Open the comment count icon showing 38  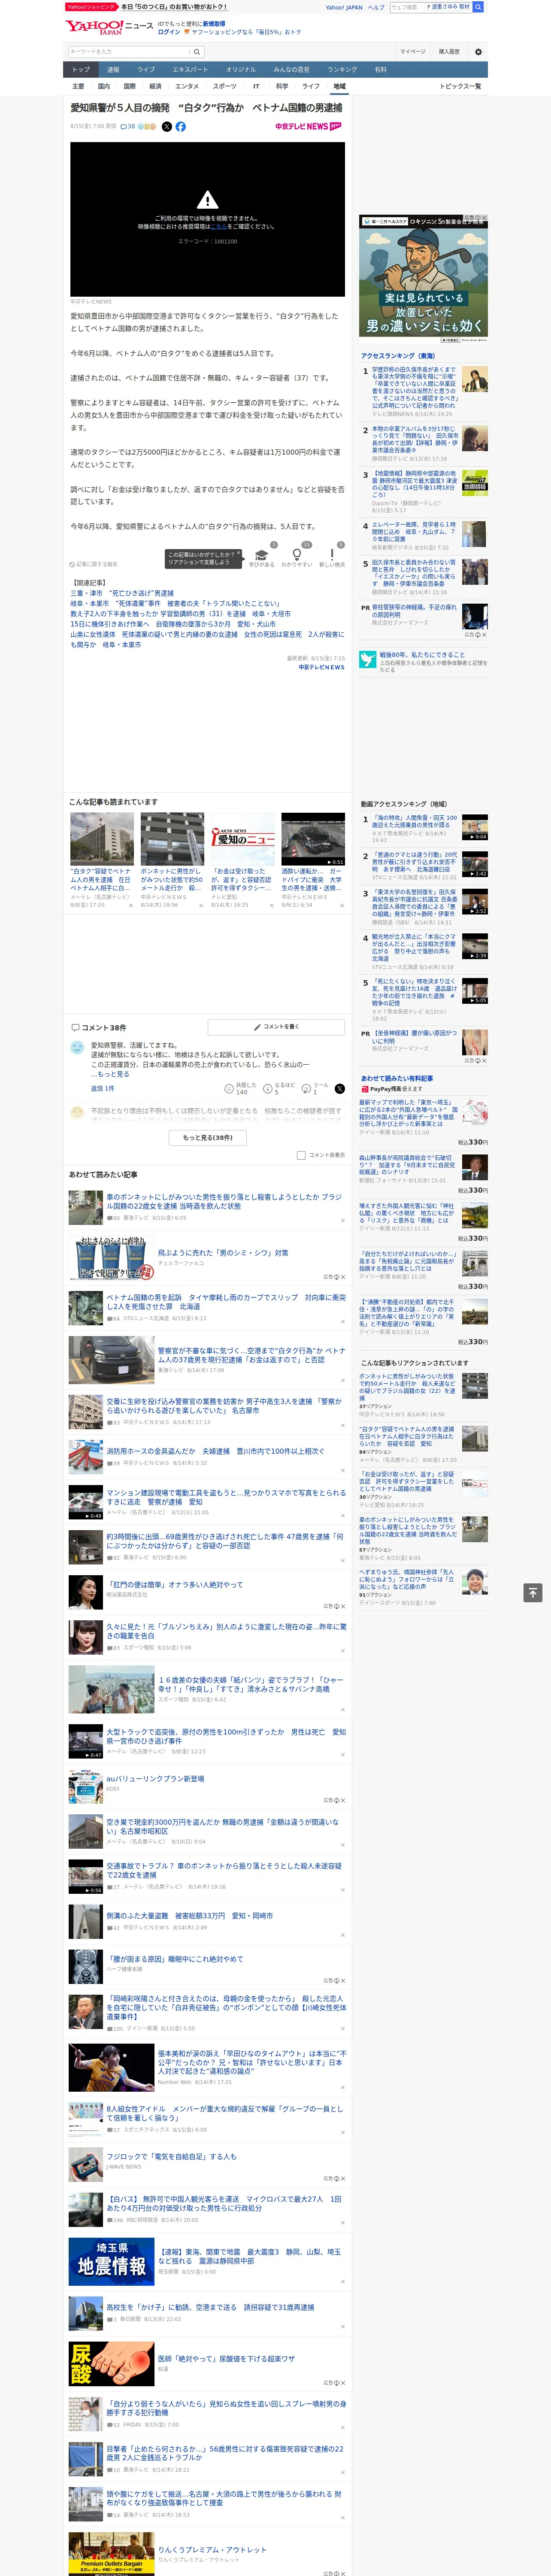[x=128, y=127]
